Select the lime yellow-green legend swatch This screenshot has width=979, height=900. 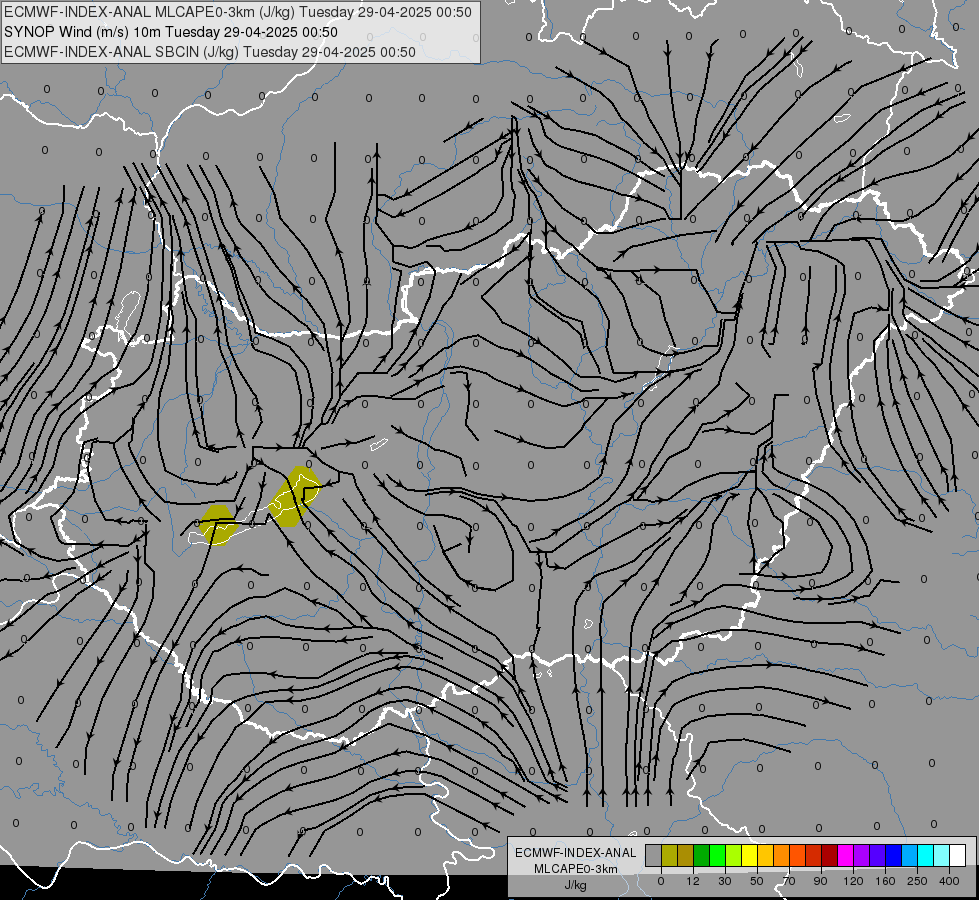[x=734, y=855]
